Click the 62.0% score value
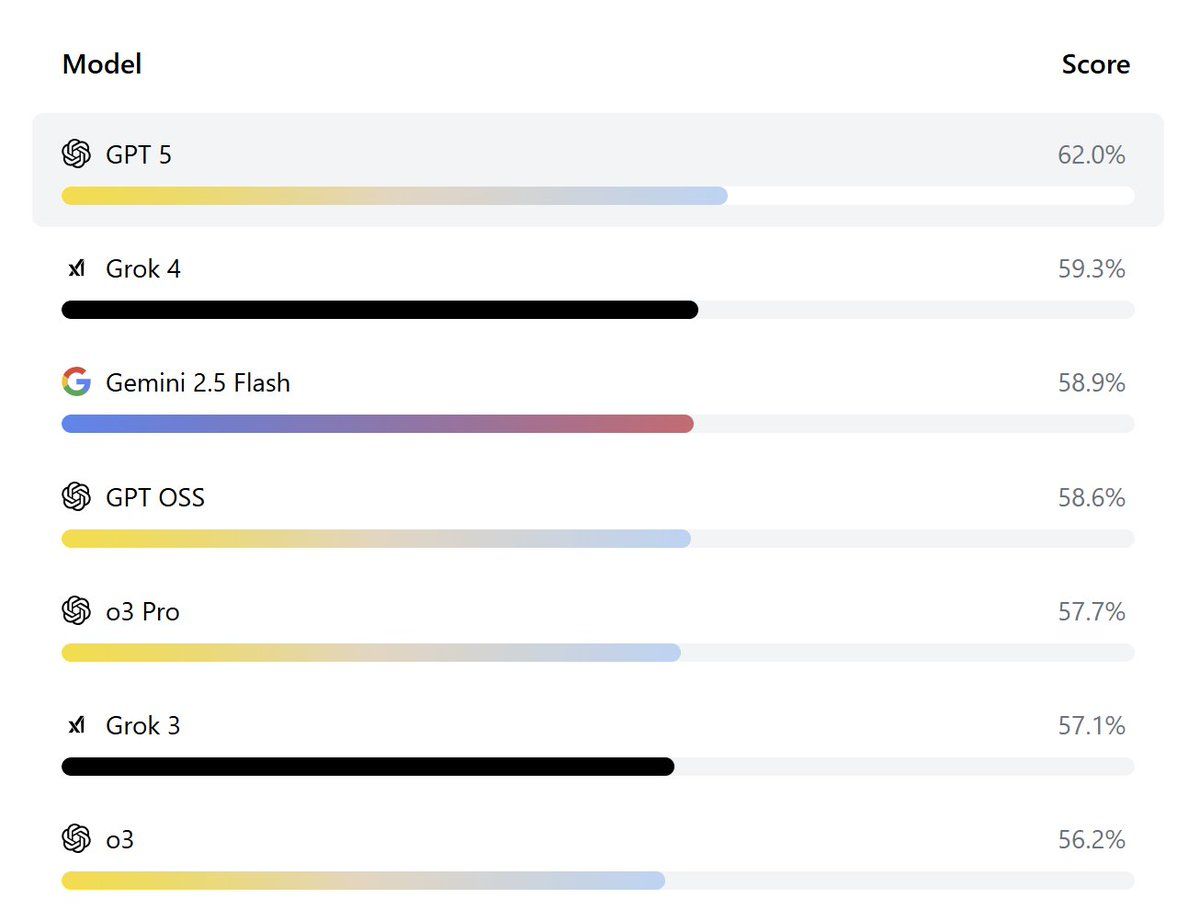This screenshot has height=921, width=1200. (x=1091, y=155)
